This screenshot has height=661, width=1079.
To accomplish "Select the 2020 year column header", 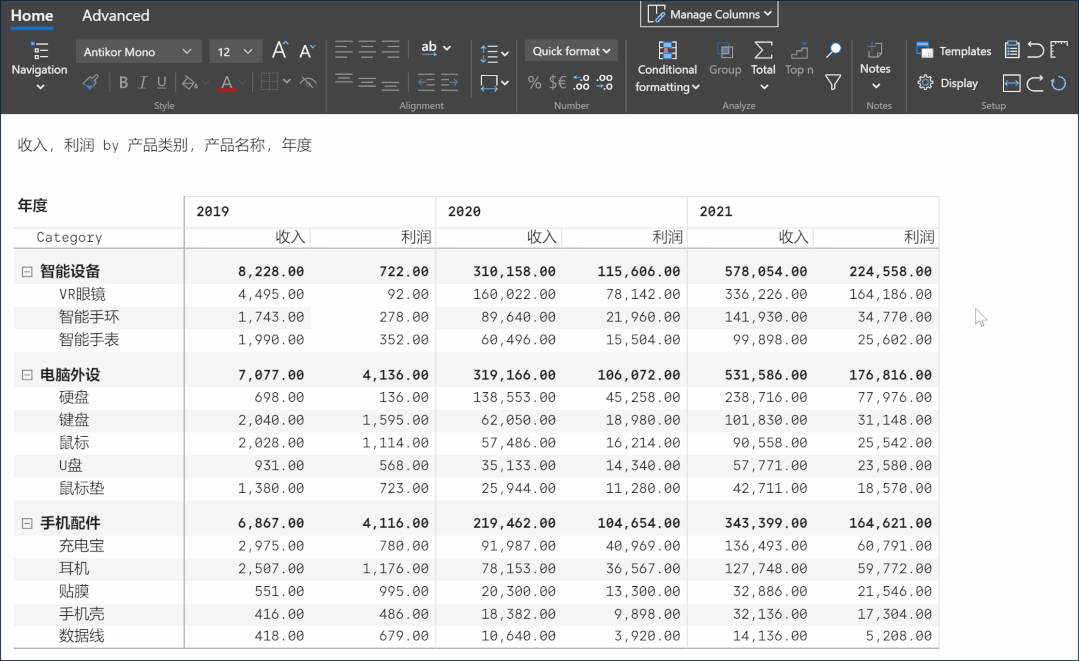I will pyautogui.click(x=562, y=212).
